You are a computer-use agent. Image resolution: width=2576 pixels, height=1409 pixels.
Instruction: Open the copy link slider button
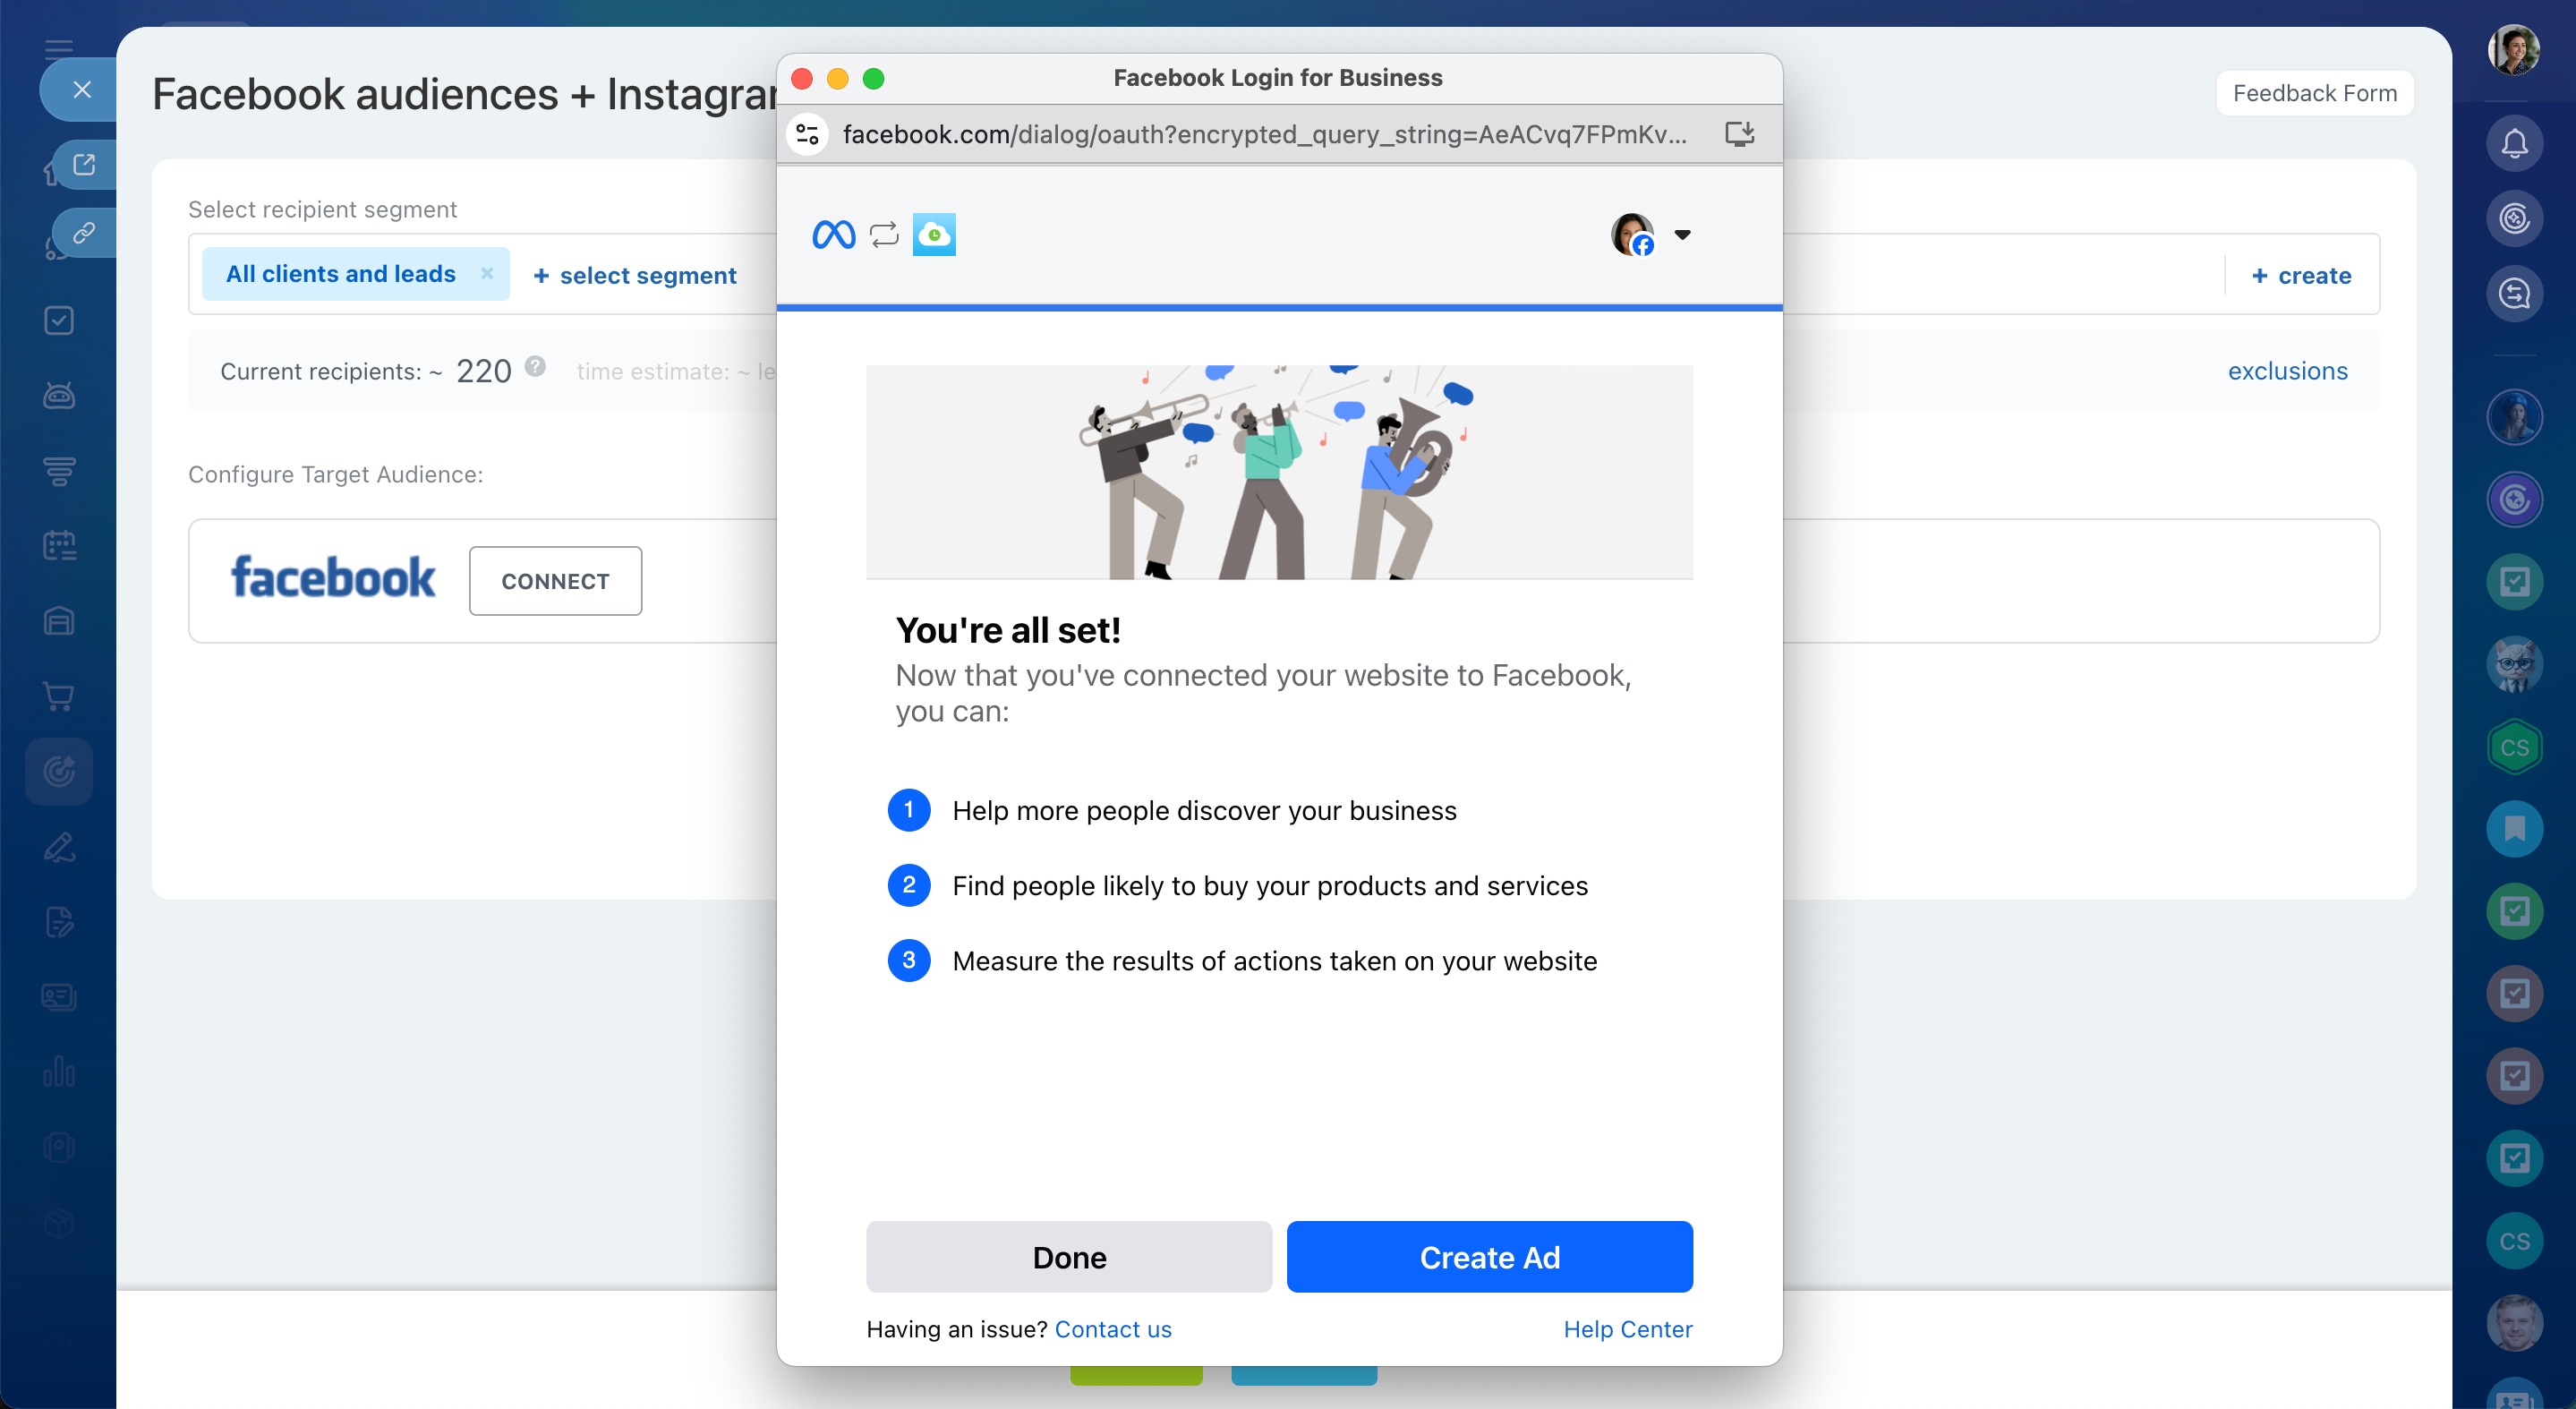pos(84,233)
